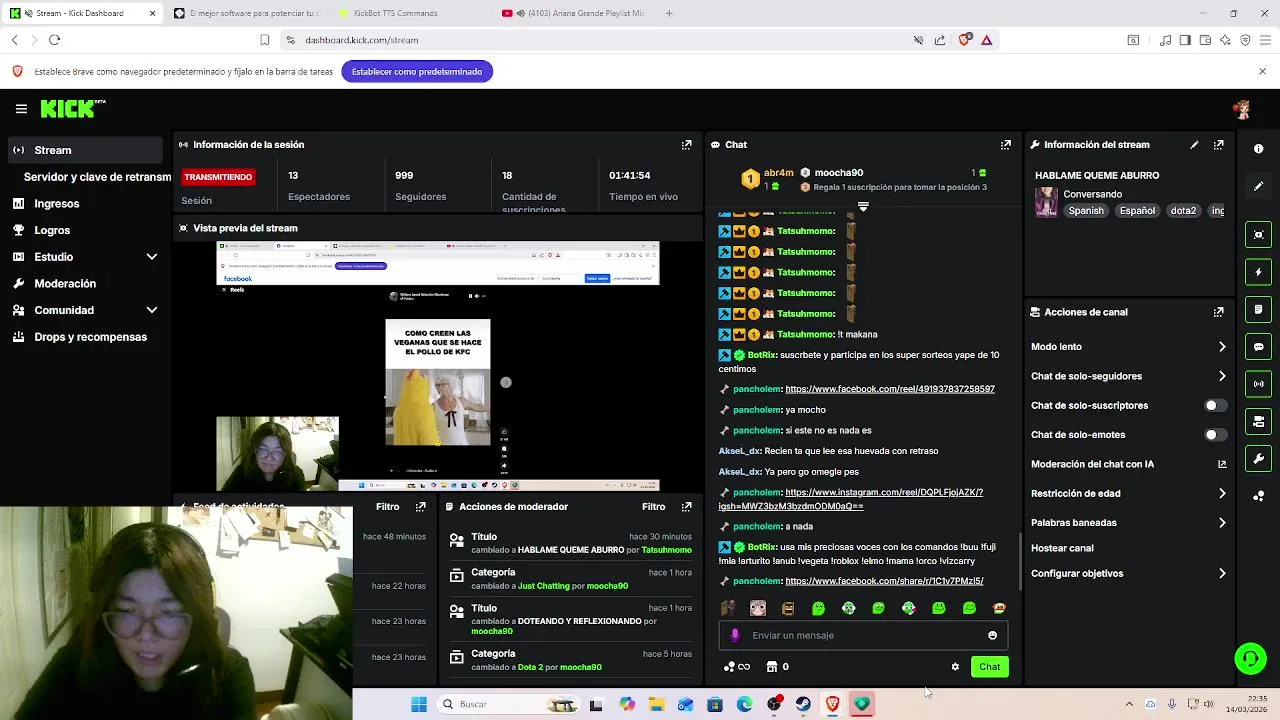Open Servidor y clave de retransmisión
The width and height of the screenshot is (1280, 720).
coord(97,177)
